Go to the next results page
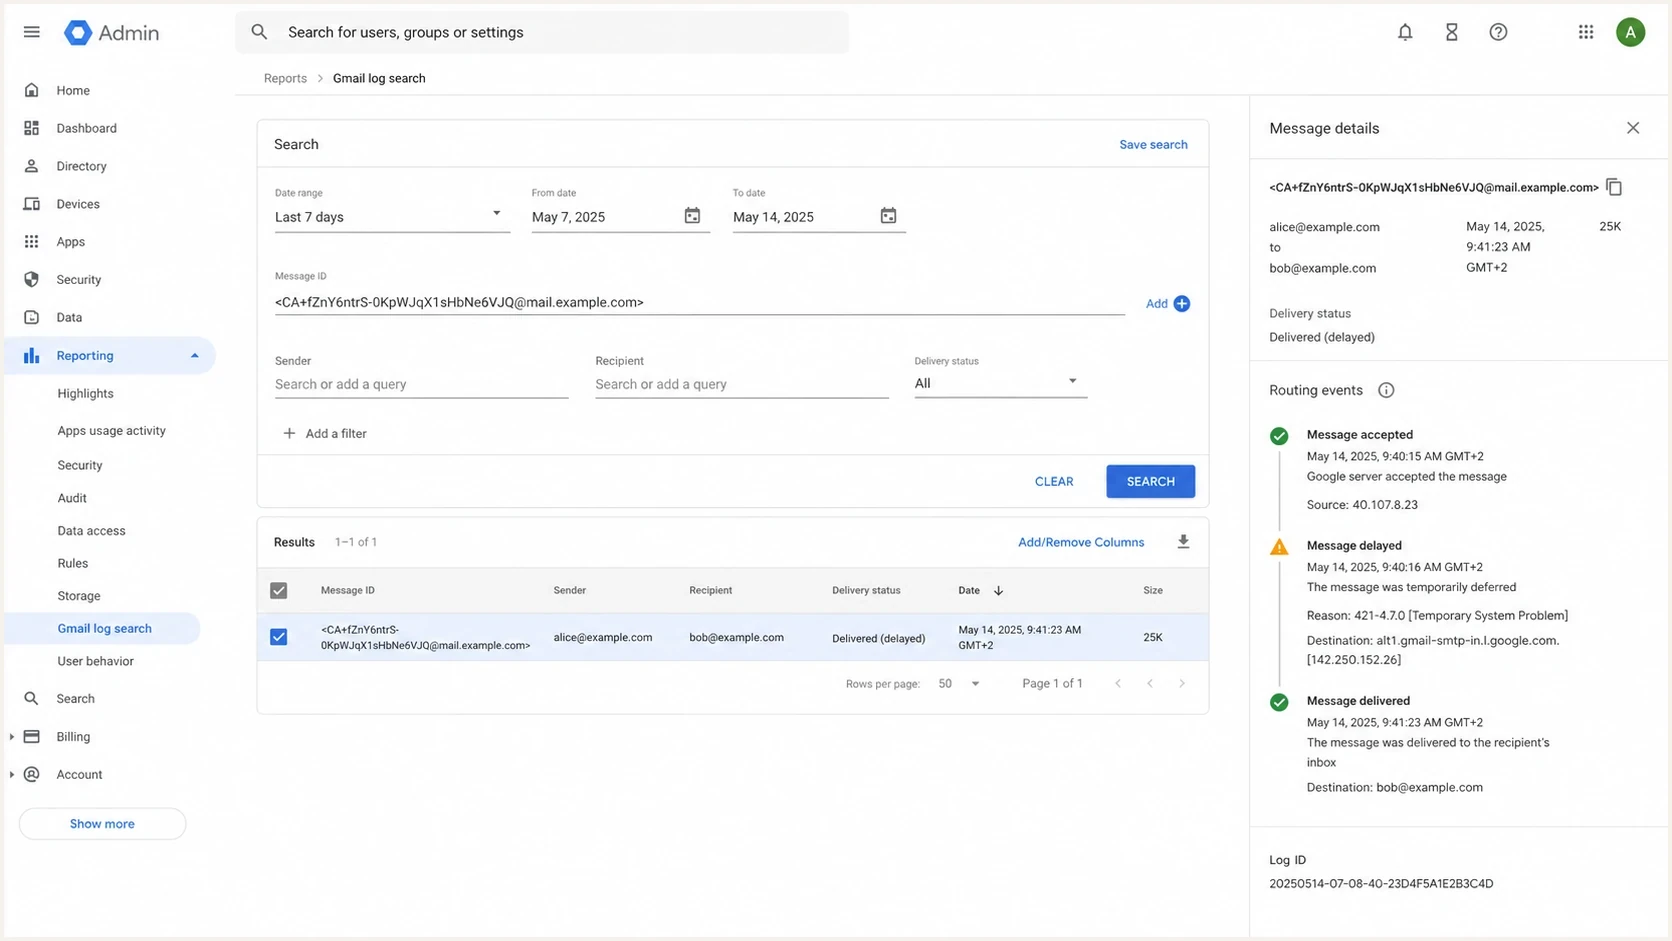1672x941 pixels. 1182,683
